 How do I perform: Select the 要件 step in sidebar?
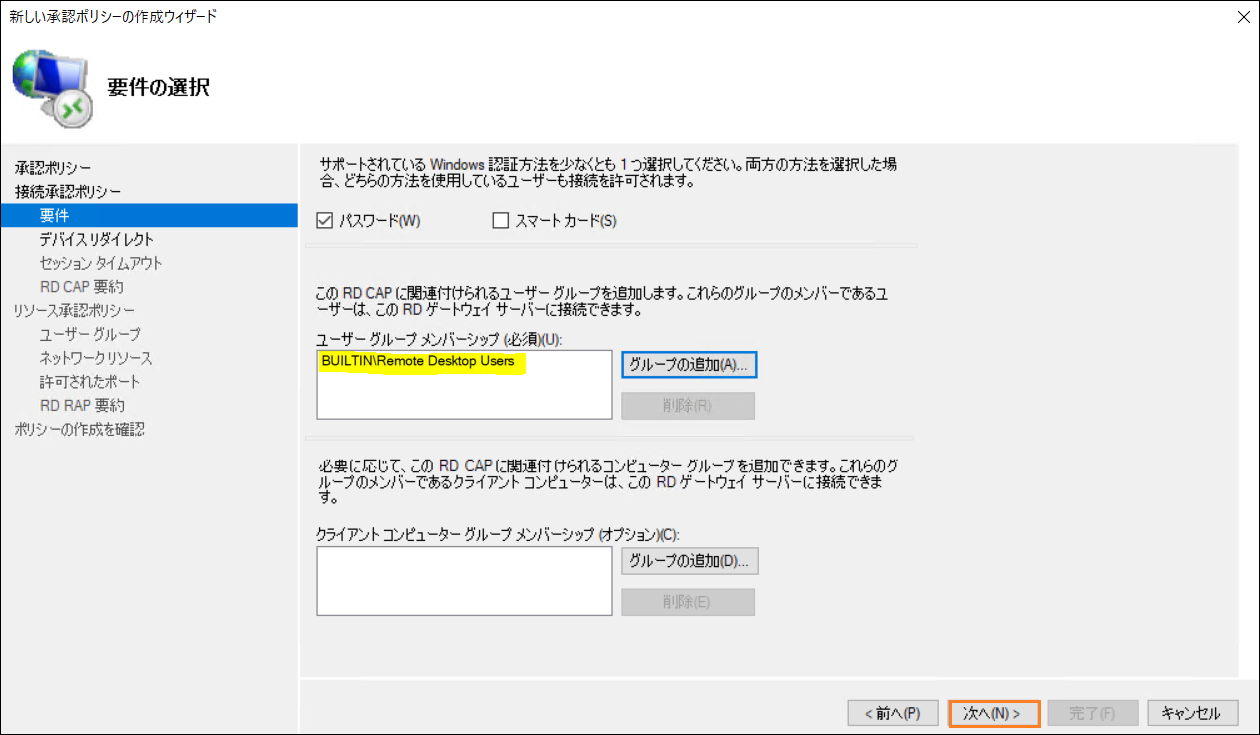pyautogui.click(x=150, y=215)
